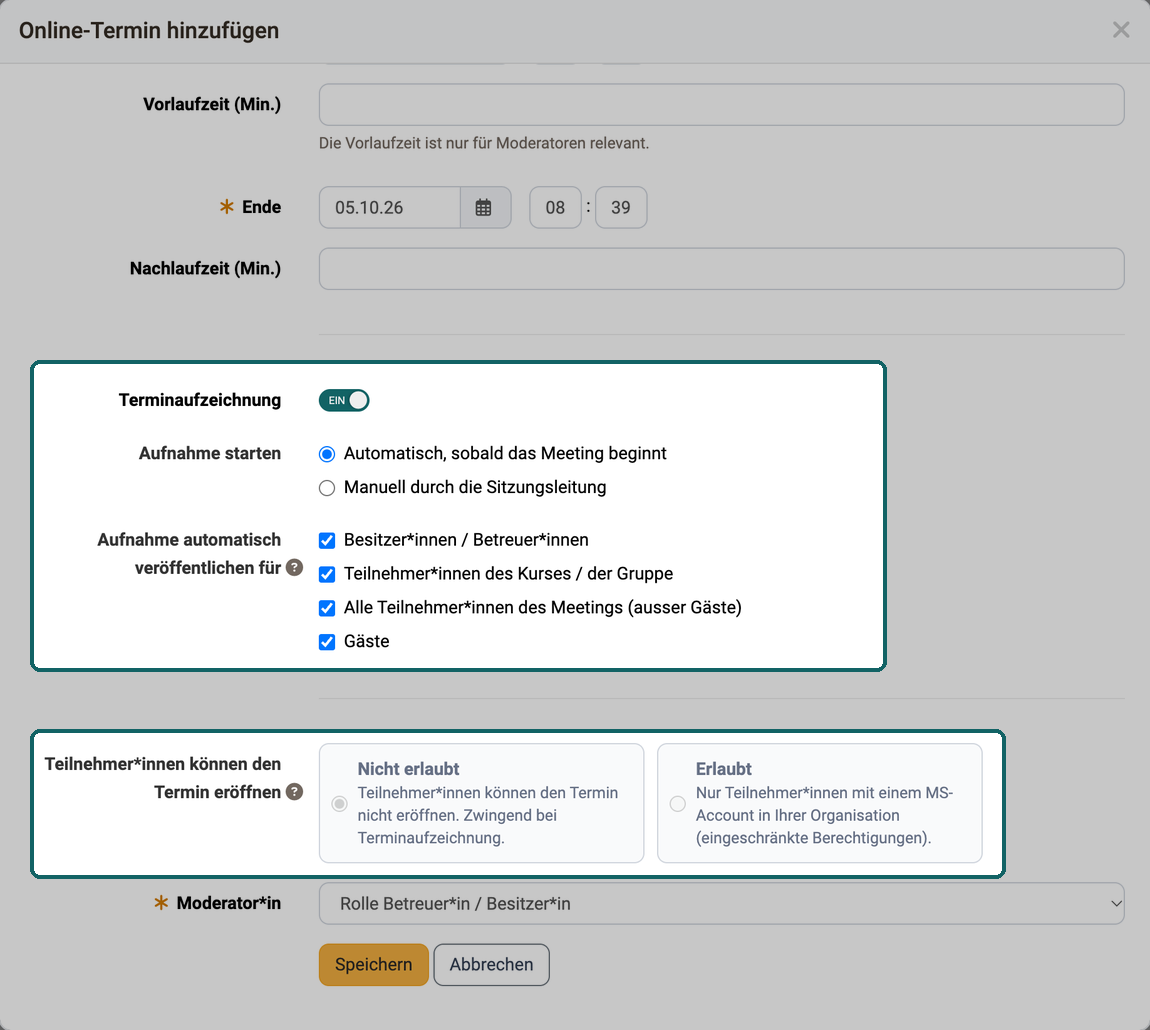Select the Nicht erlaubt radio option
Viewport: 1150px width, 1030px height.
(x=339, y=803)
